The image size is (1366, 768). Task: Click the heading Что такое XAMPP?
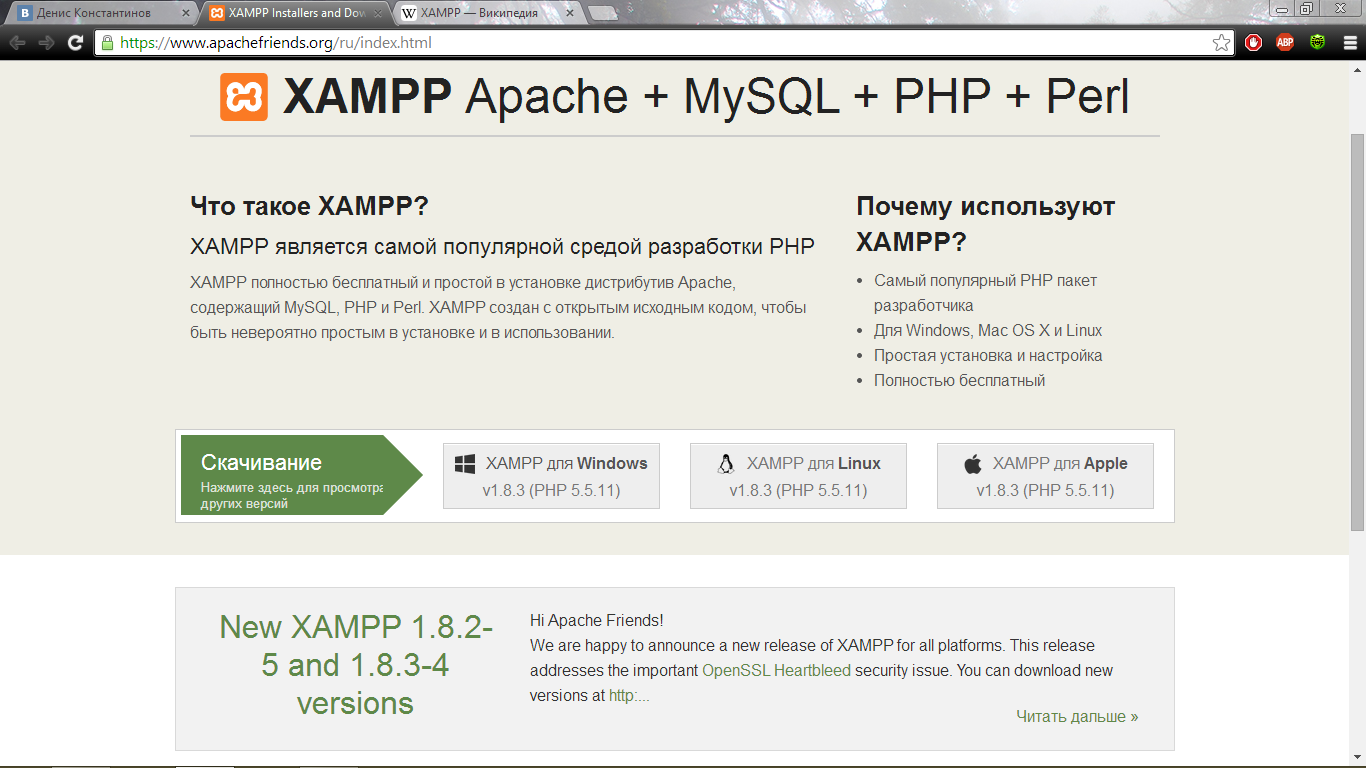click(x=309, y=207)
